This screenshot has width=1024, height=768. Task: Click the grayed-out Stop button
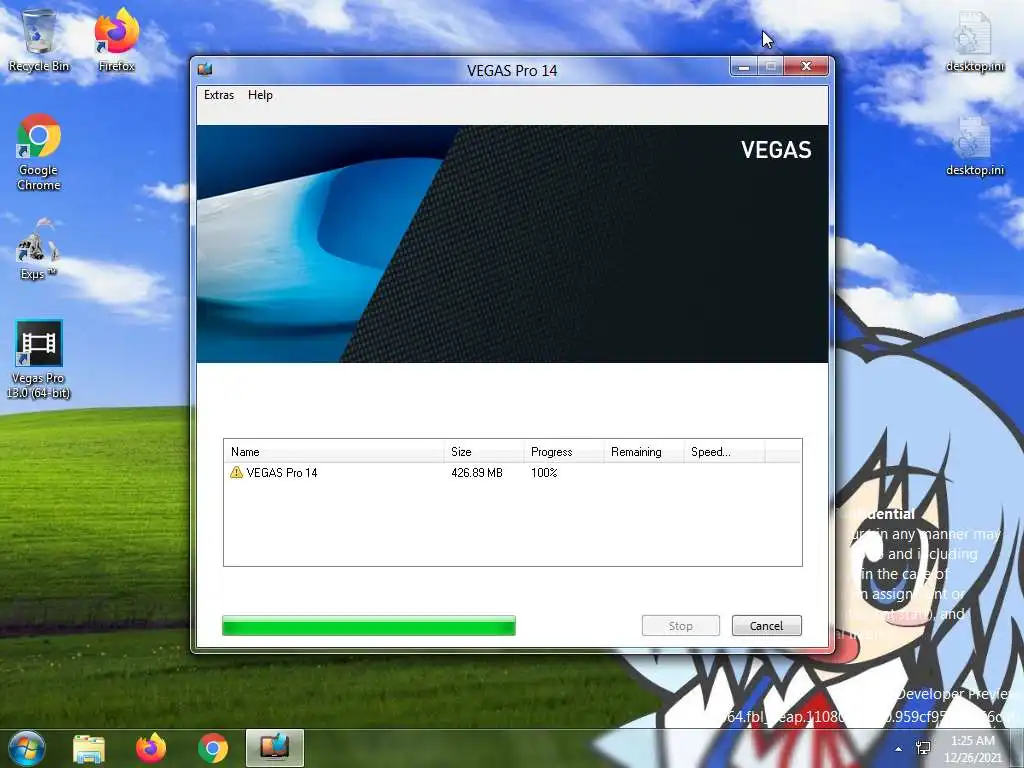click(x=680, y=626)
